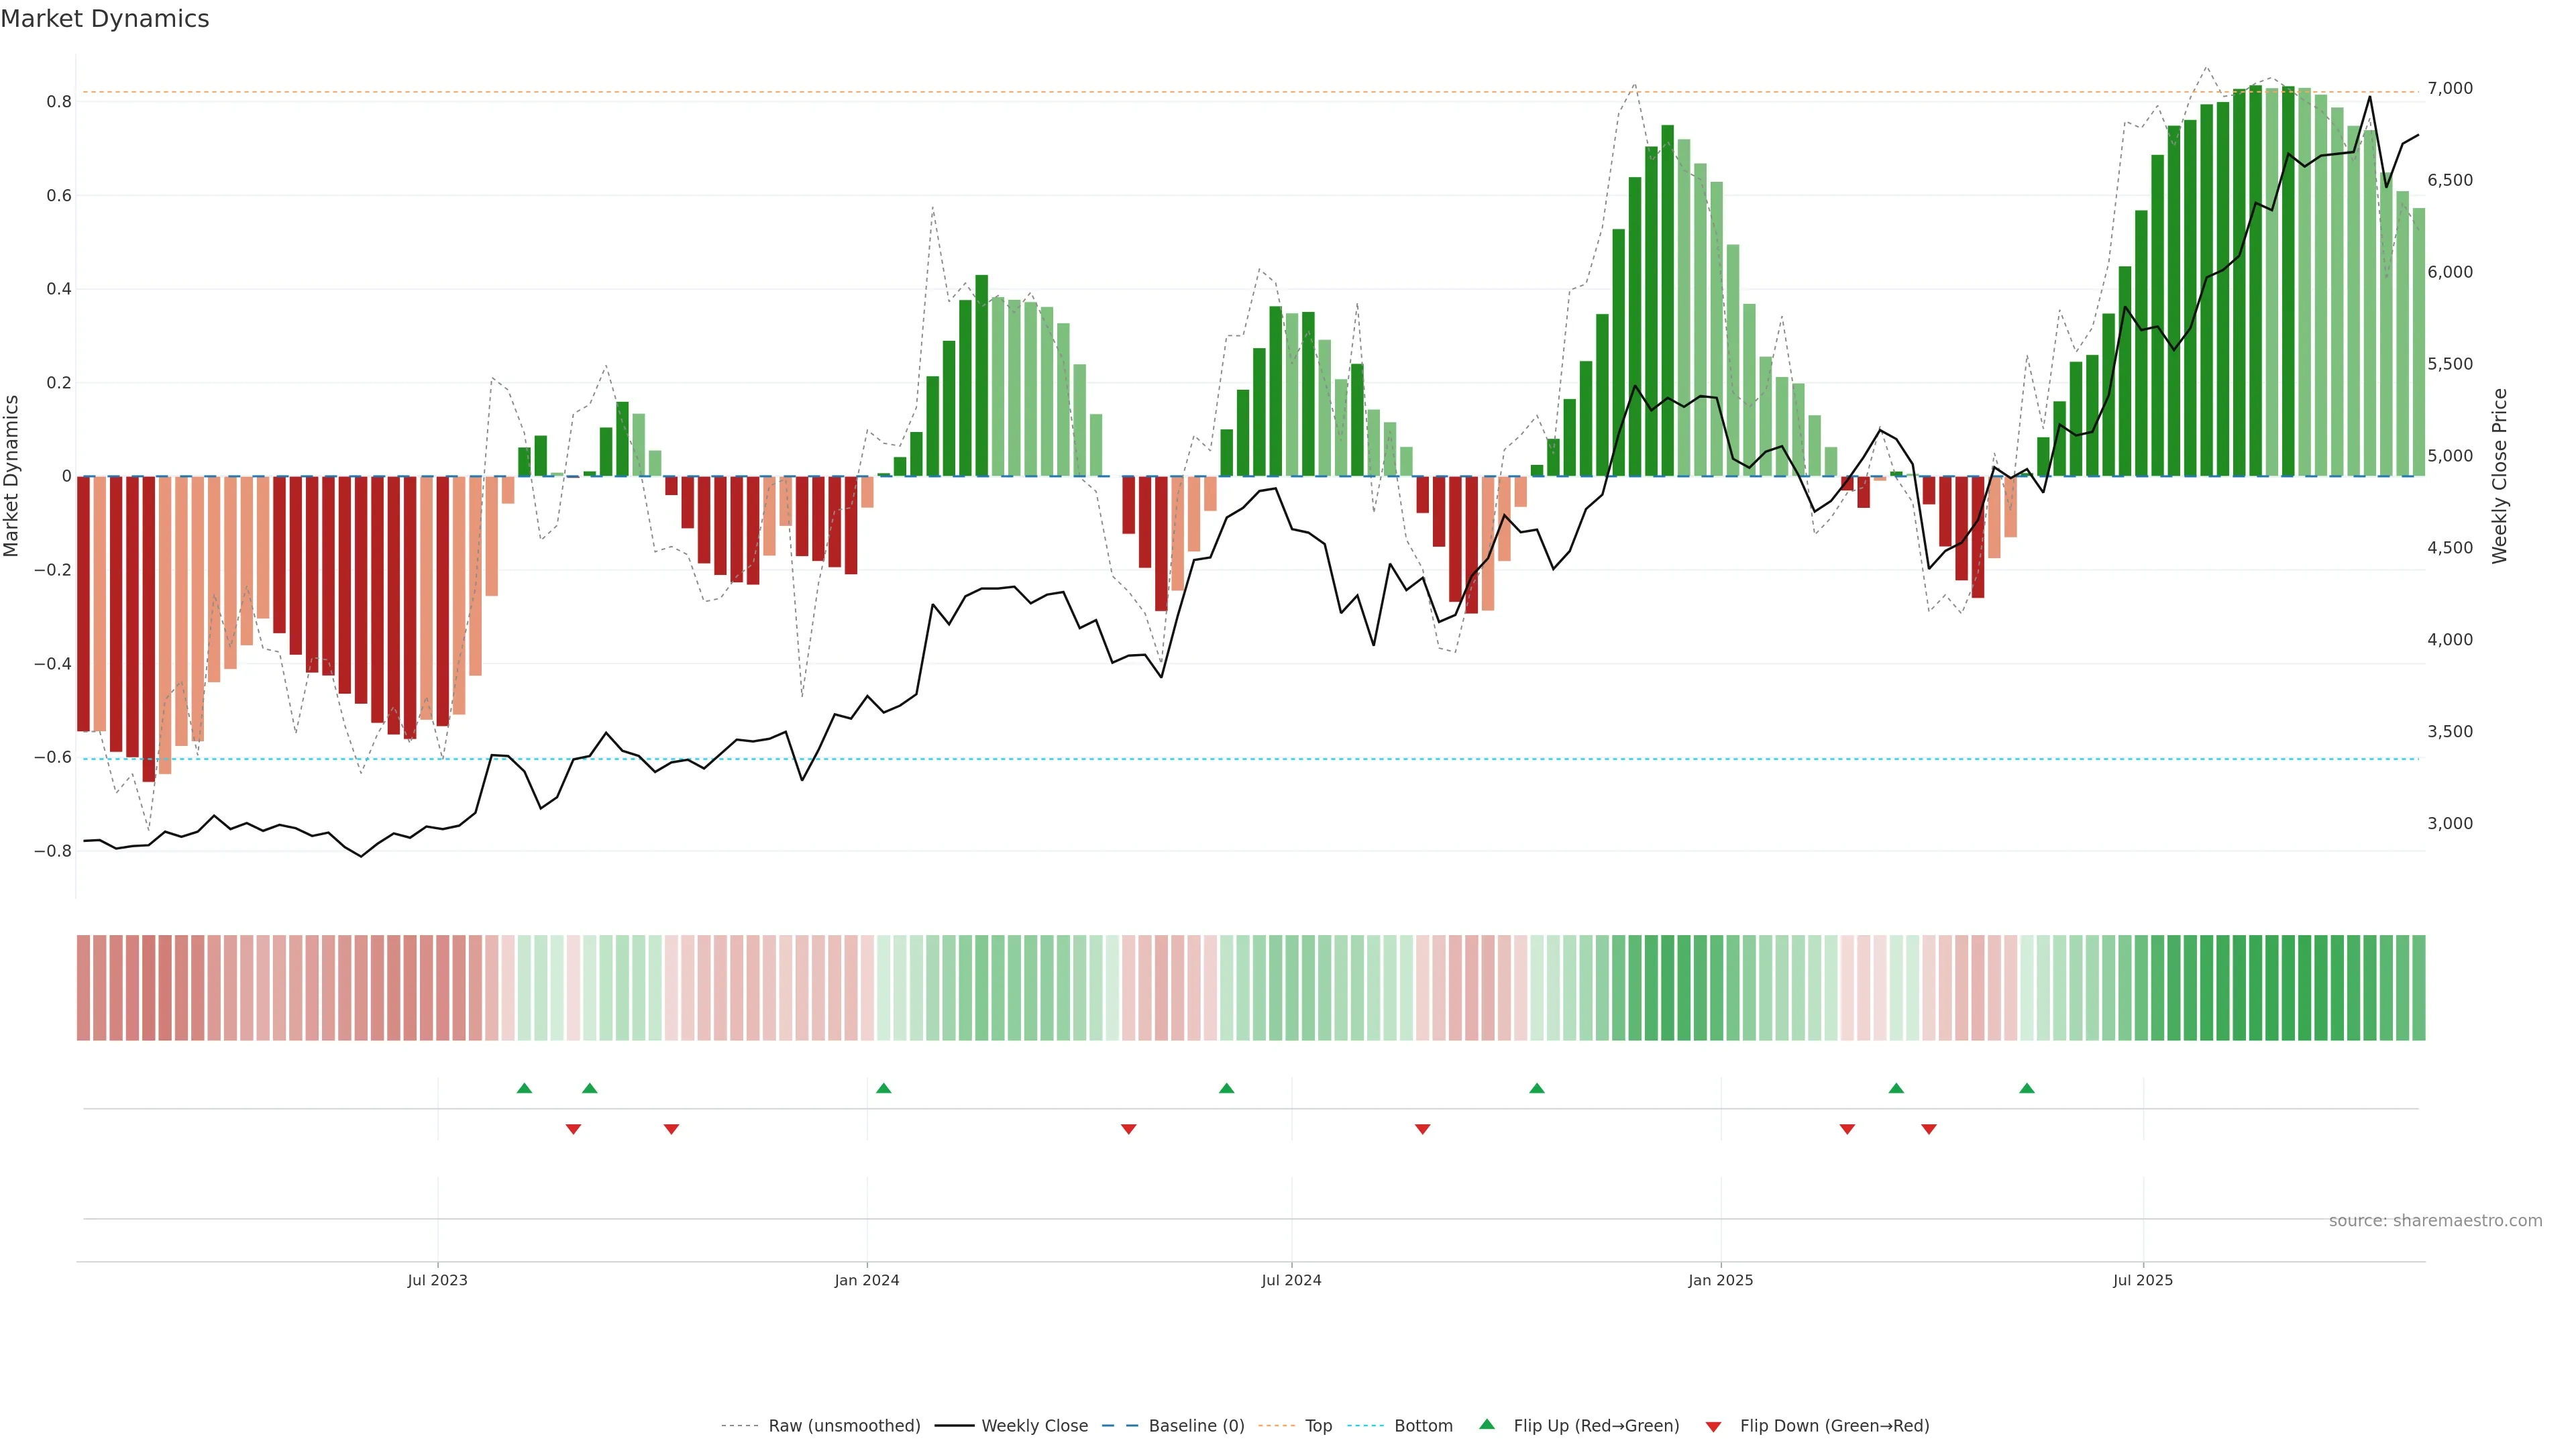Click the rightmost green heatmap strip cell
The image size is (2576, 1449).
2418,987
